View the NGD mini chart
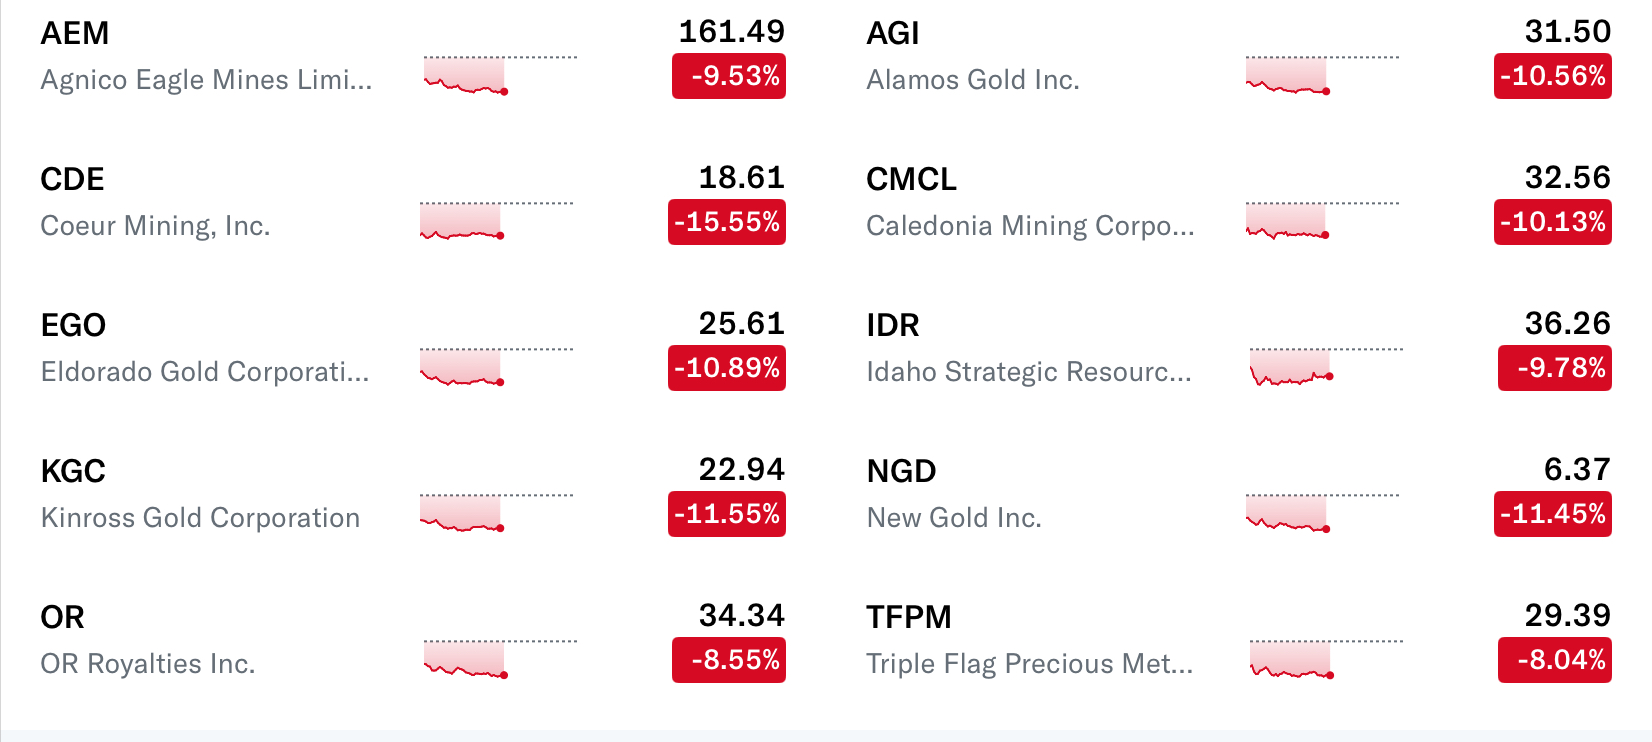 coord(1288,512)
